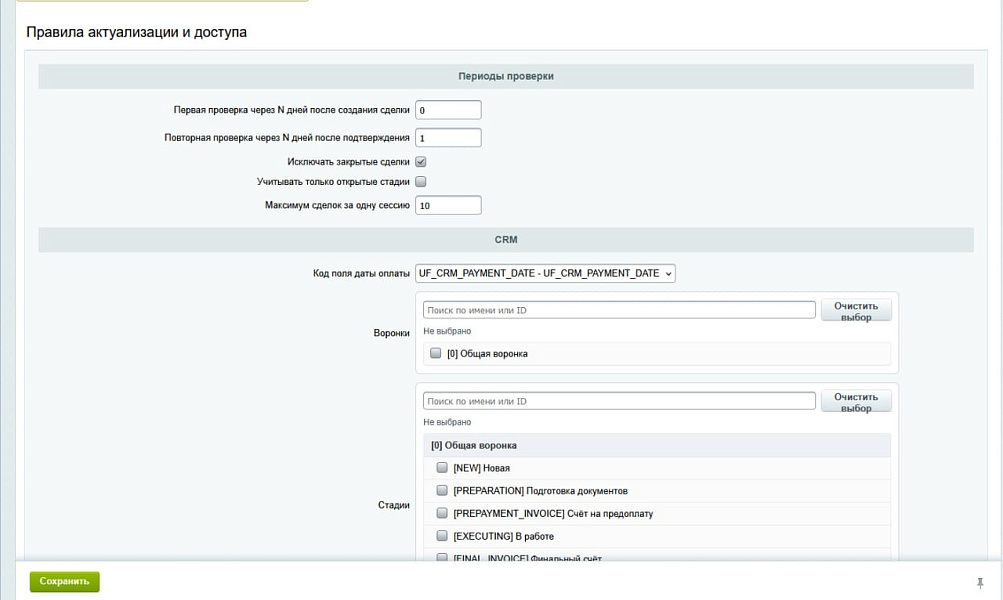The width and height of the screenshot is (1003, 600).
Task: Click the Код поля даты оплаты label
Action: (x=361, y=273)
